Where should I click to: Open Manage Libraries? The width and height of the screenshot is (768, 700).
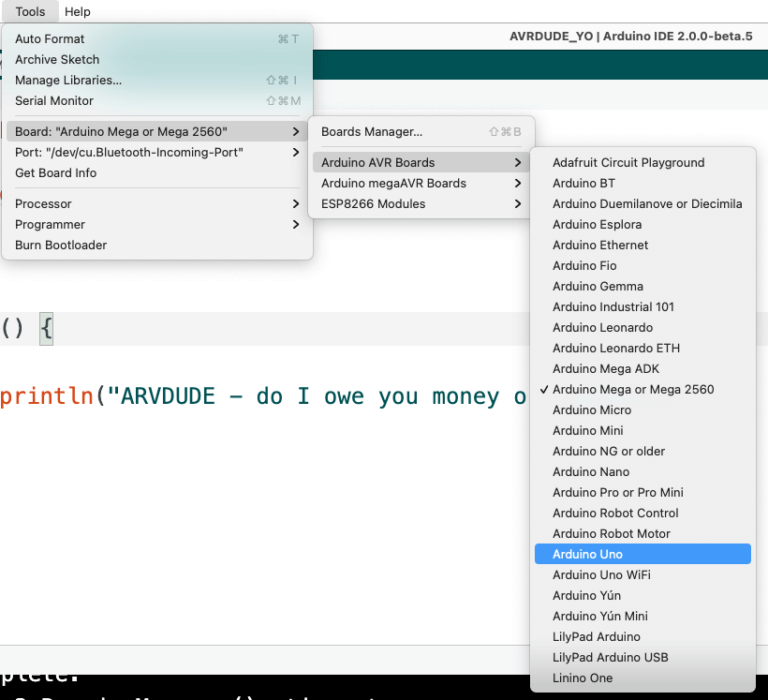157,80
